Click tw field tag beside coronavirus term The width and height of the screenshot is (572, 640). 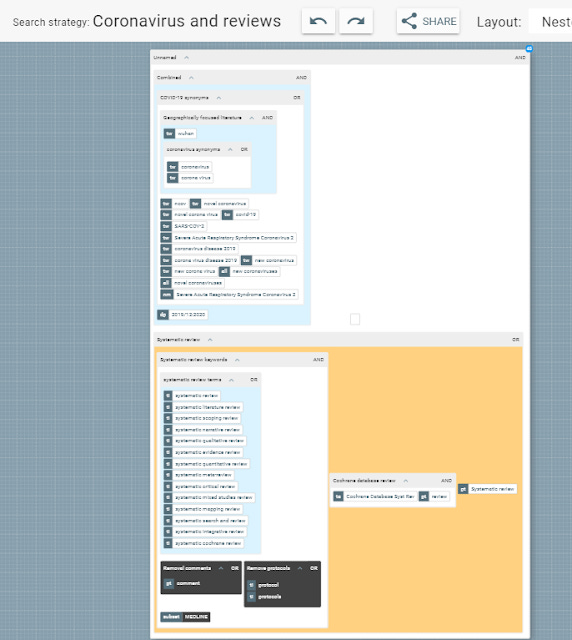172,167
